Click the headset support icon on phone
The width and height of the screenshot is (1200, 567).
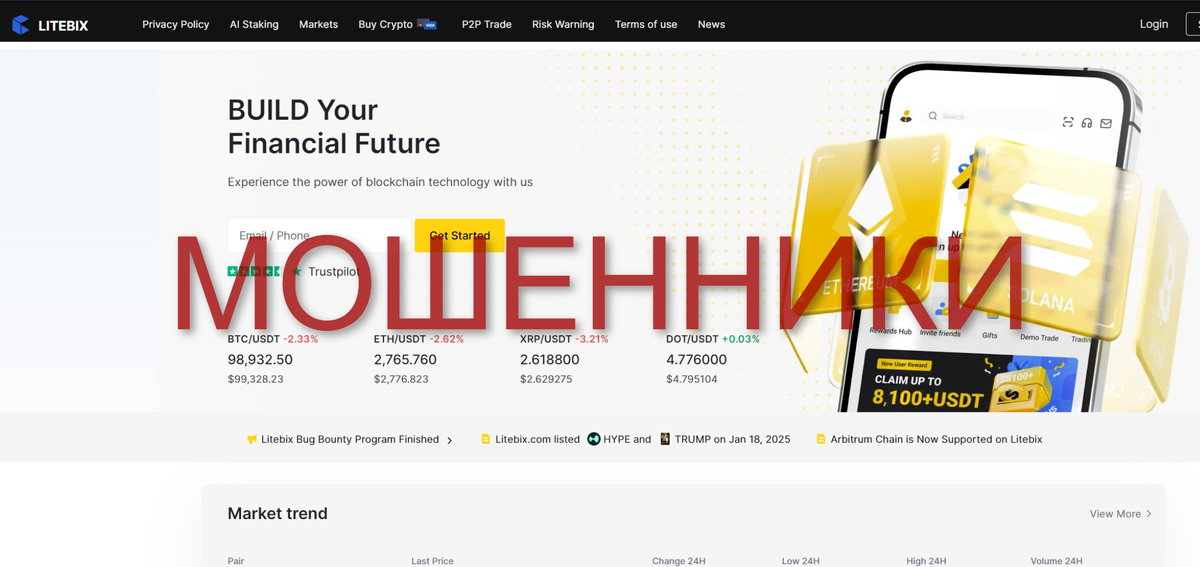click(x=1087, y=123)
